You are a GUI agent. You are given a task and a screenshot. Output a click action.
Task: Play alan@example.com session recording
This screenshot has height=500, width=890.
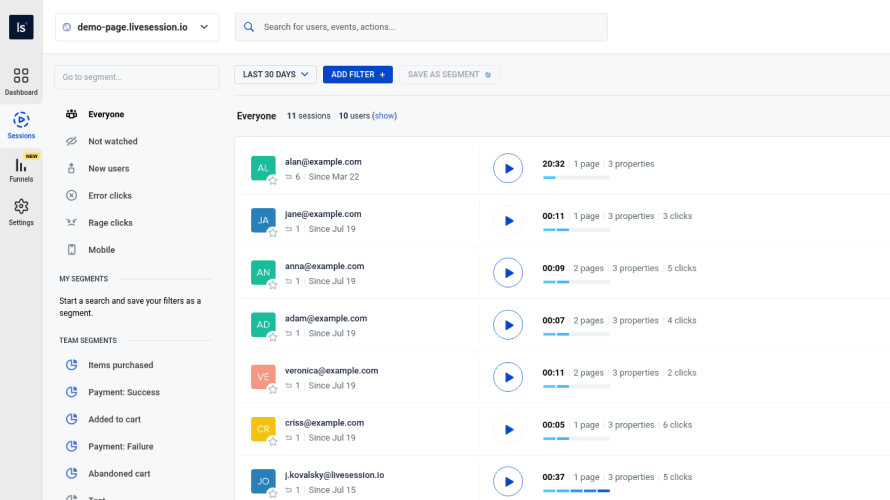[x=508, y=169]
